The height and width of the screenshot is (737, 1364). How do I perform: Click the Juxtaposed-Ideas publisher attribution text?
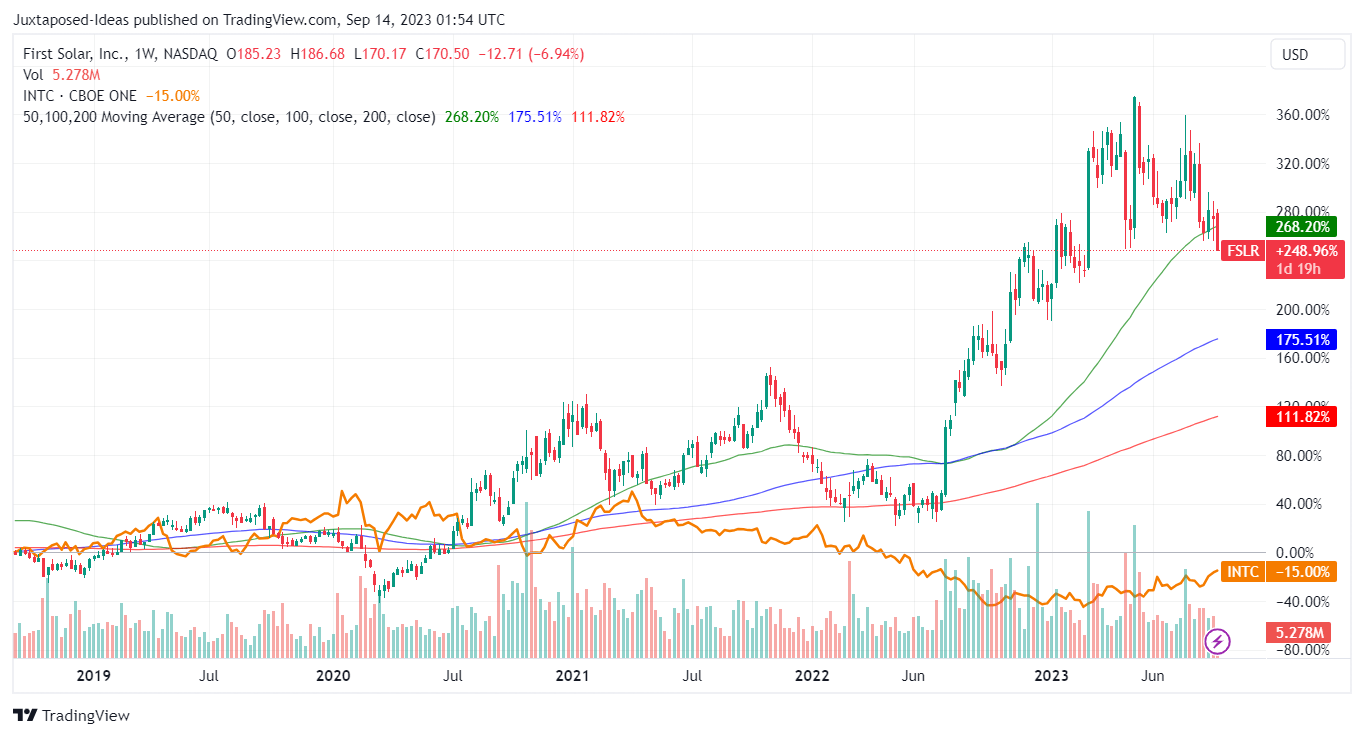click(260, 19)
